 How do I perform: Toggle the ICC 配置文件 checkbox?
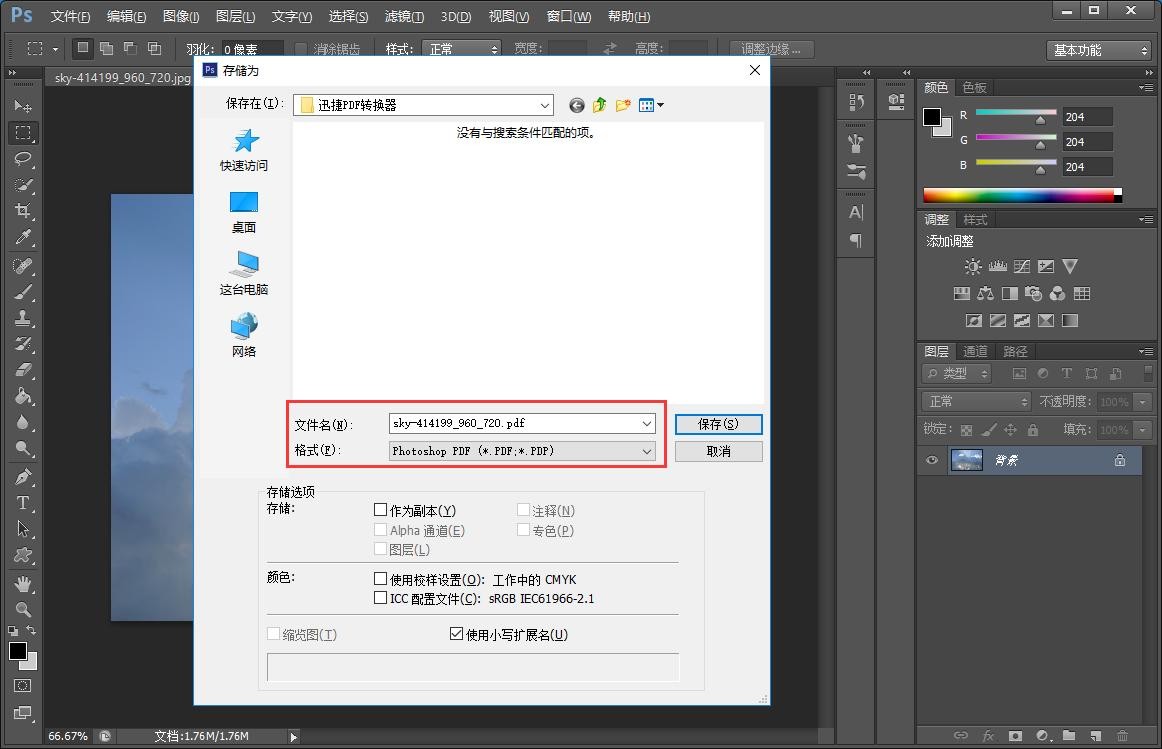[x=380, y=598]
